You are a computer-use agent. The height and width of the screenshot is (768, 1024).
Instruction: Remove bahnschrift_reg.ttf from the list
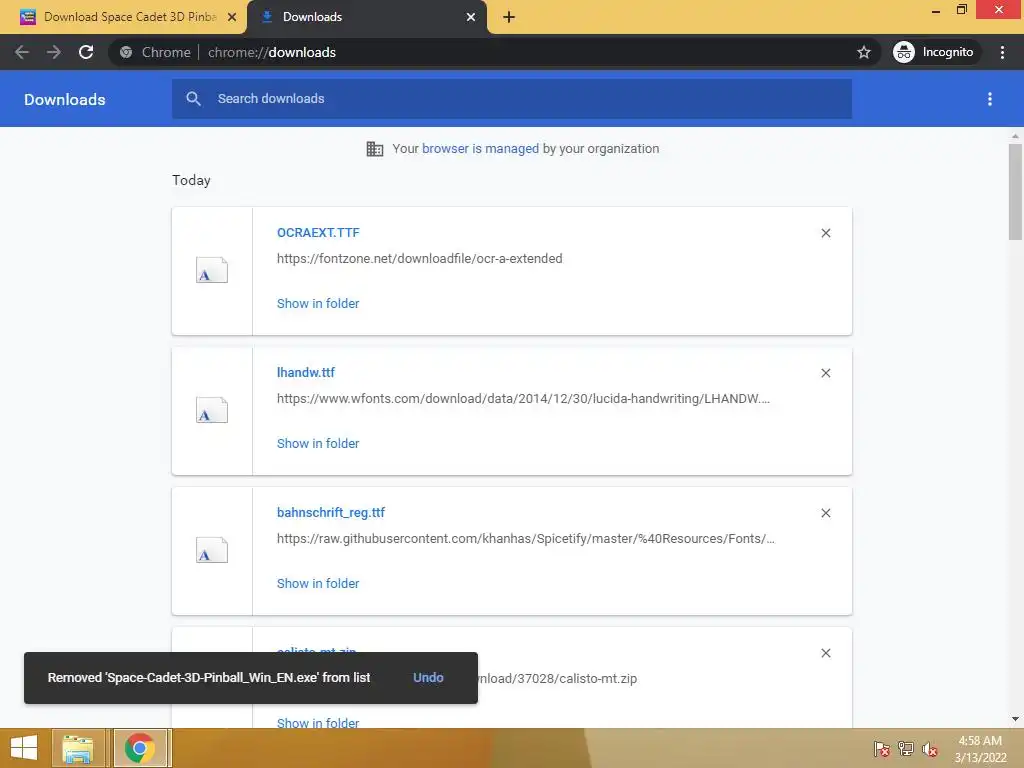point(825,513)
